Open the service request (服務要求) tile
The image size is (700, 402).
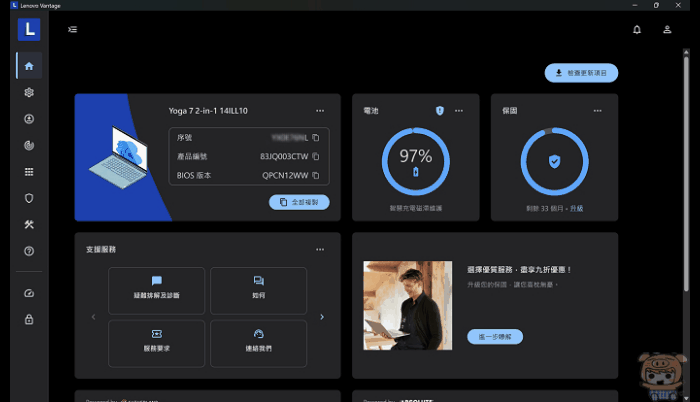157,343
